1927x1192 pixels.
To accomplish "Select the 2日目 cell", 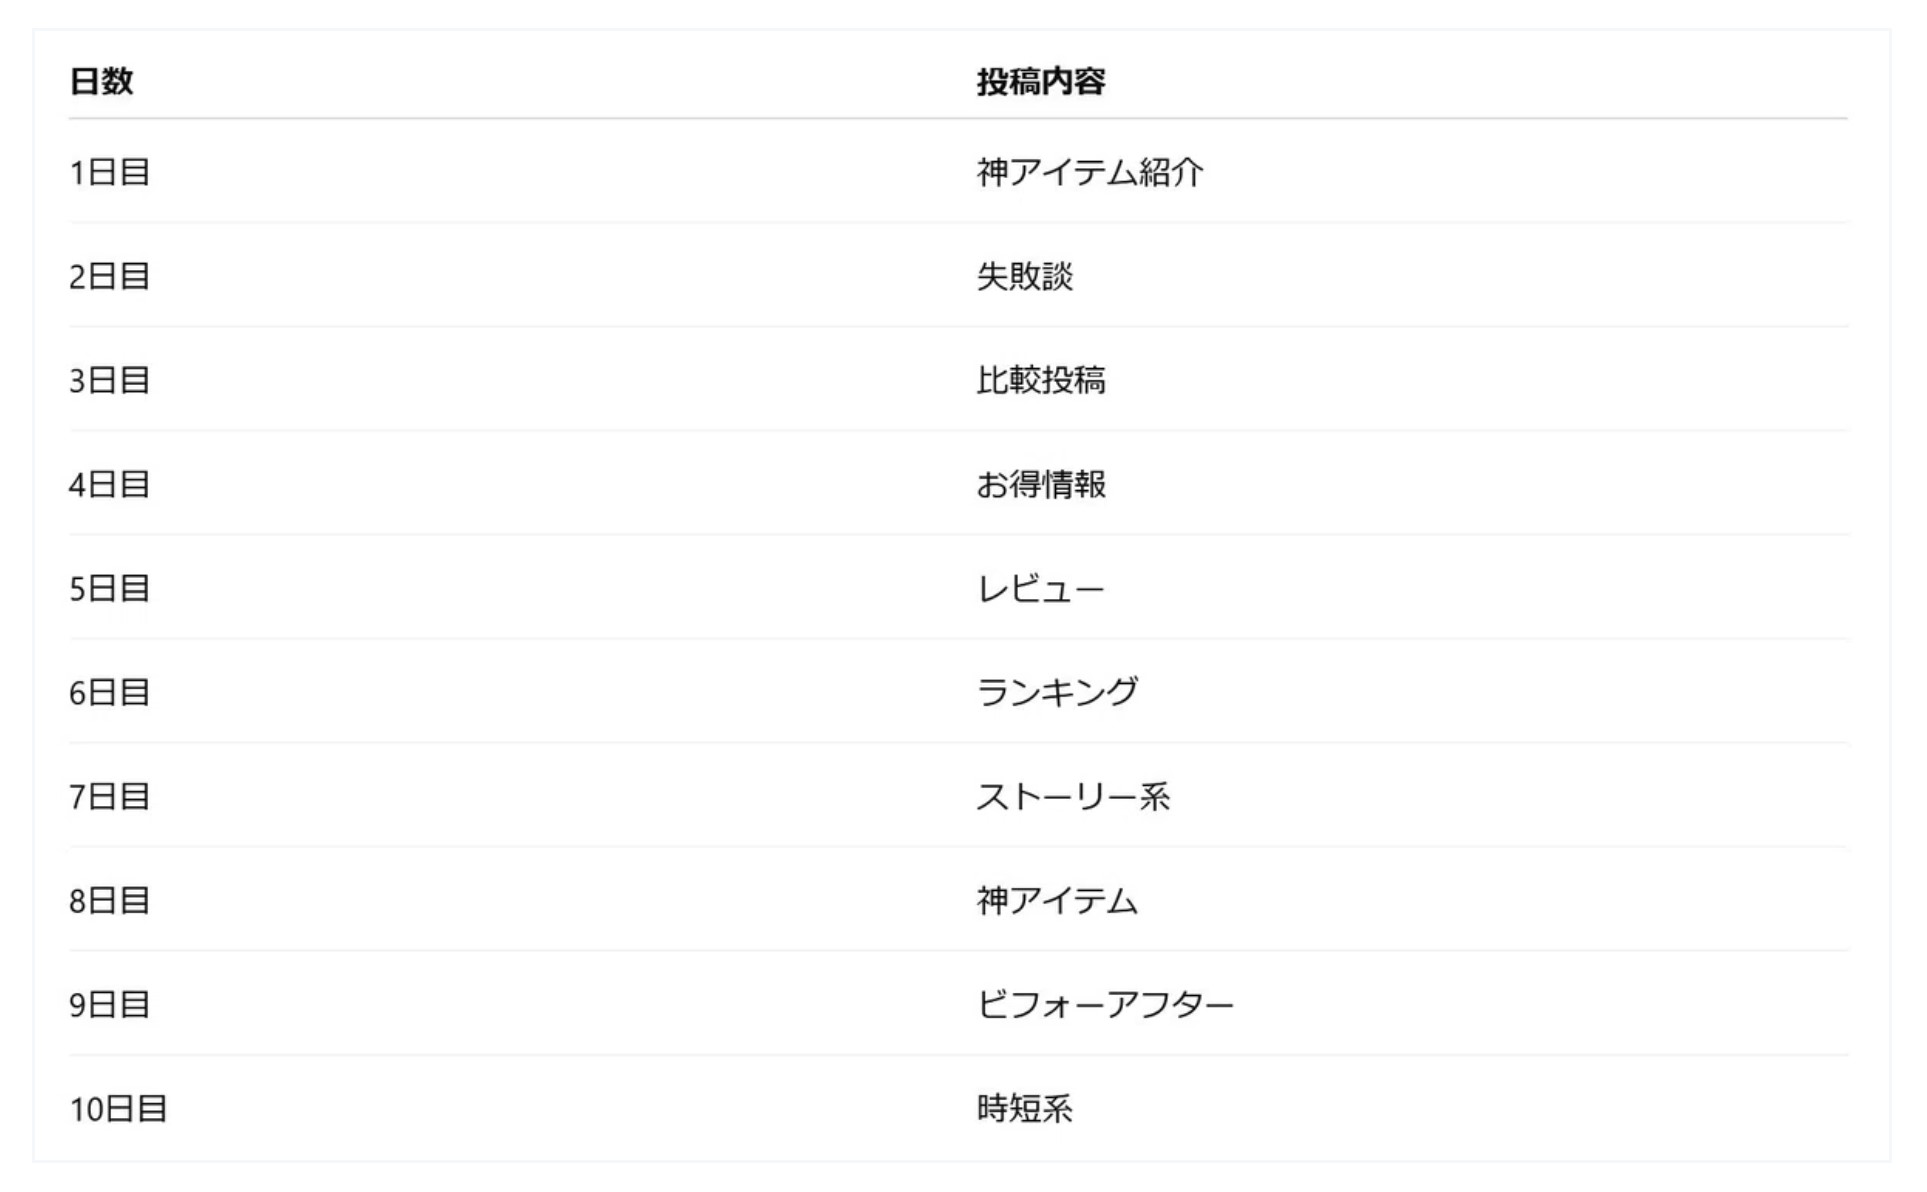I will [x=109, y=277].
